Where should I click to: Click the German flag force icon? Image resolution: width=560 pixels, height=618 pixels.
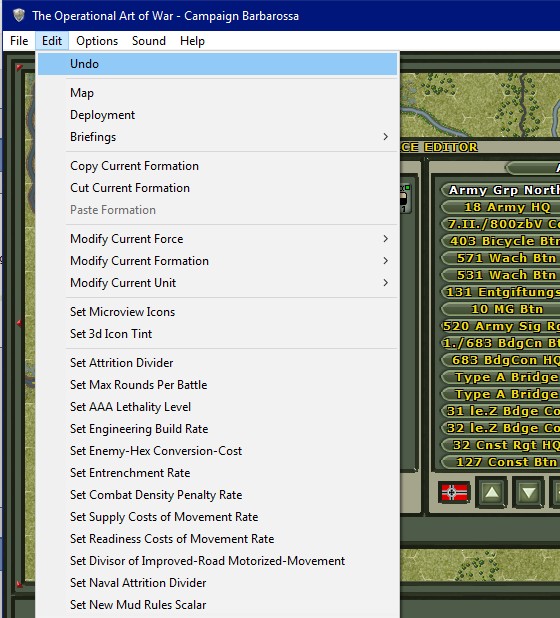(454, 492)
